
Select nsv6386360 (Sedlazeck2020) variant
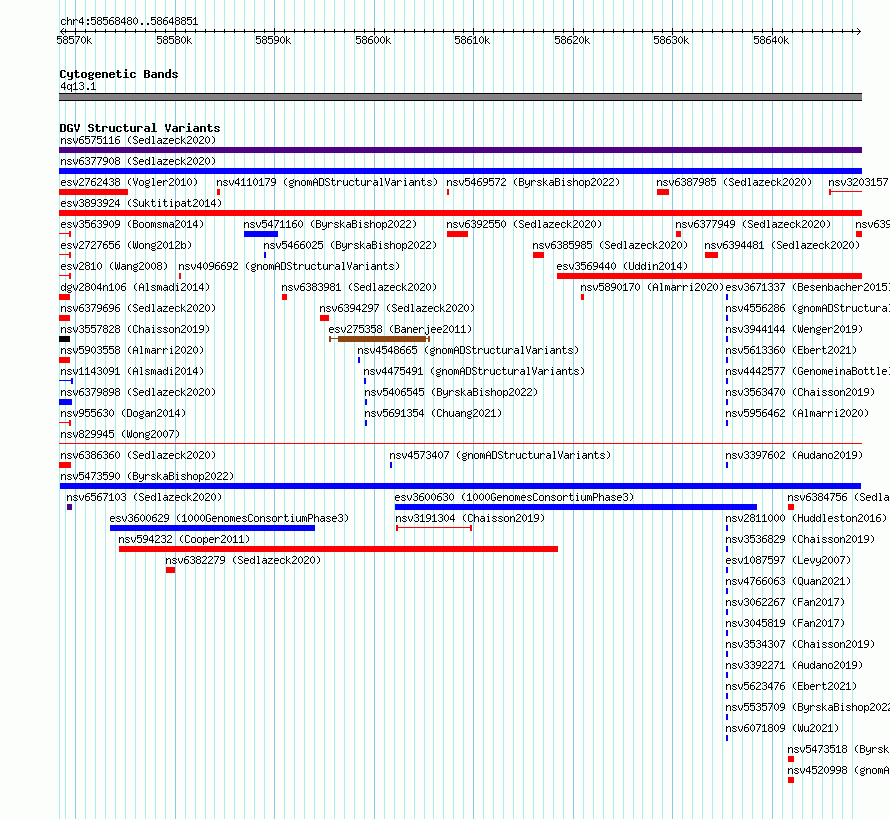click(x=138, y=455)
